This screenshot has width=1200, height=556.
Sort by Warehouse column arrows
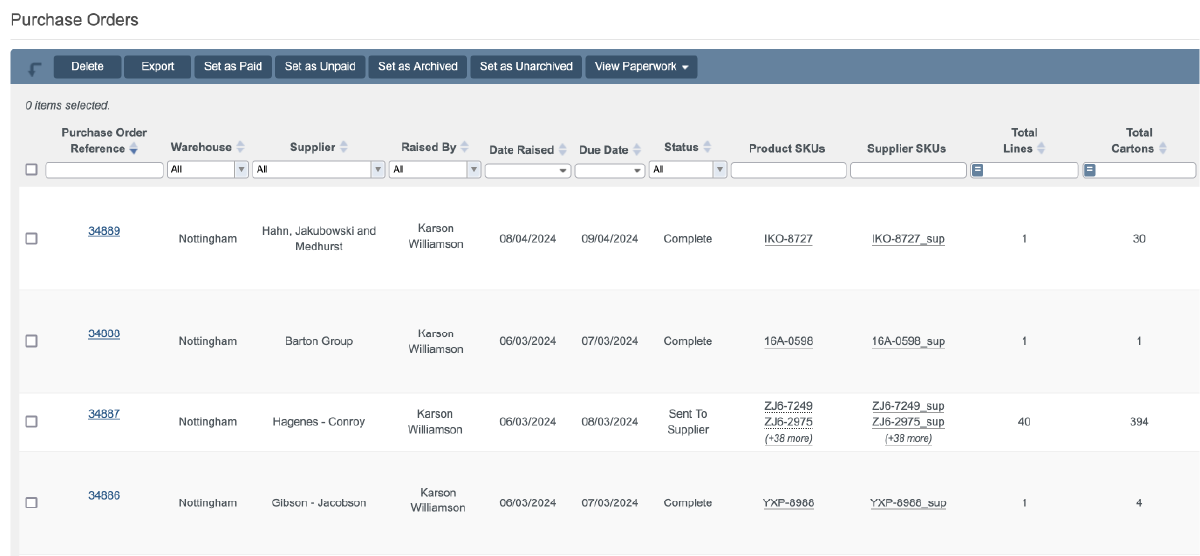click(x=241, y=147)
